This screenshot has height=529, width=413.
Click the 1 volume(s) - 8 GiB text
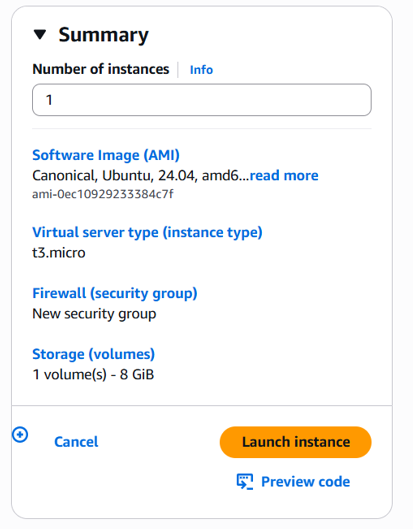93,374
